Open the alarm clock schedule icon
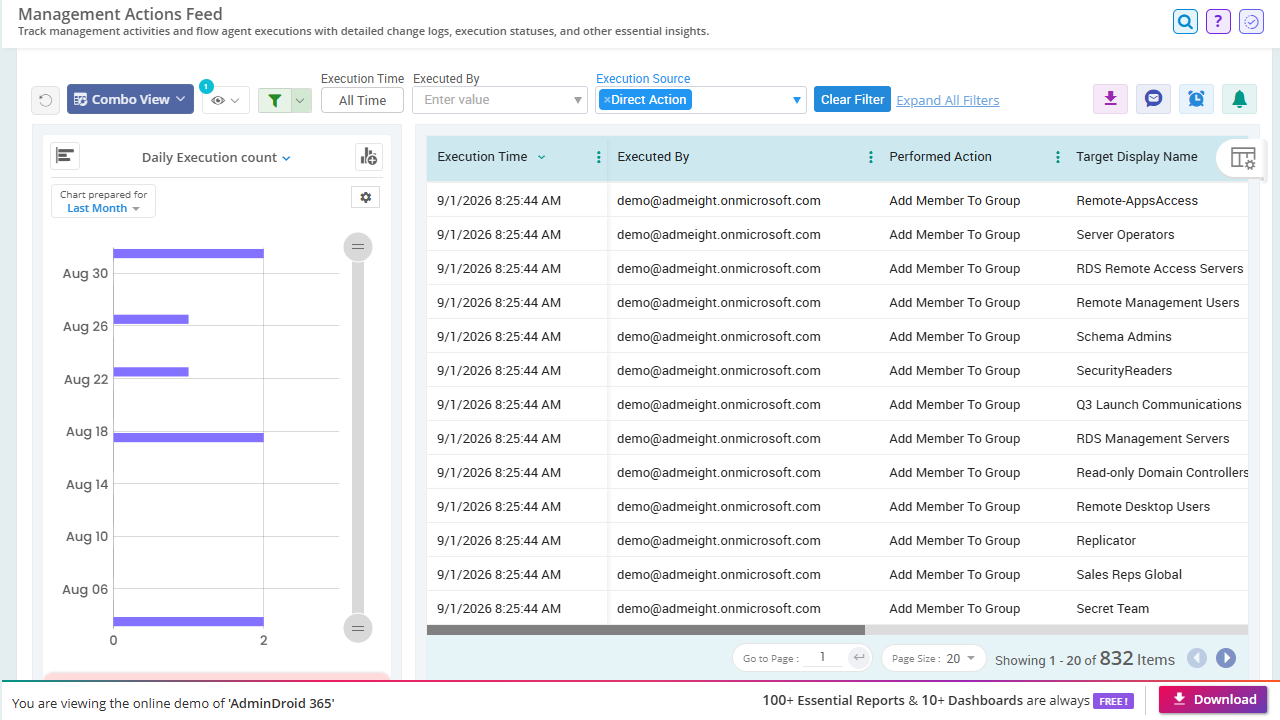This screenshot has height=720, width=1280. pos(1196,98)
